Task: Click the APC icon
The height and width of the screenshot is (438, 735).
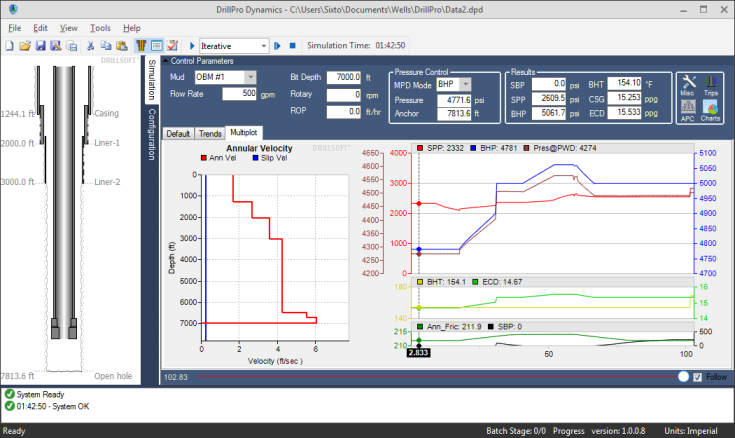Action: pos(688,109)
